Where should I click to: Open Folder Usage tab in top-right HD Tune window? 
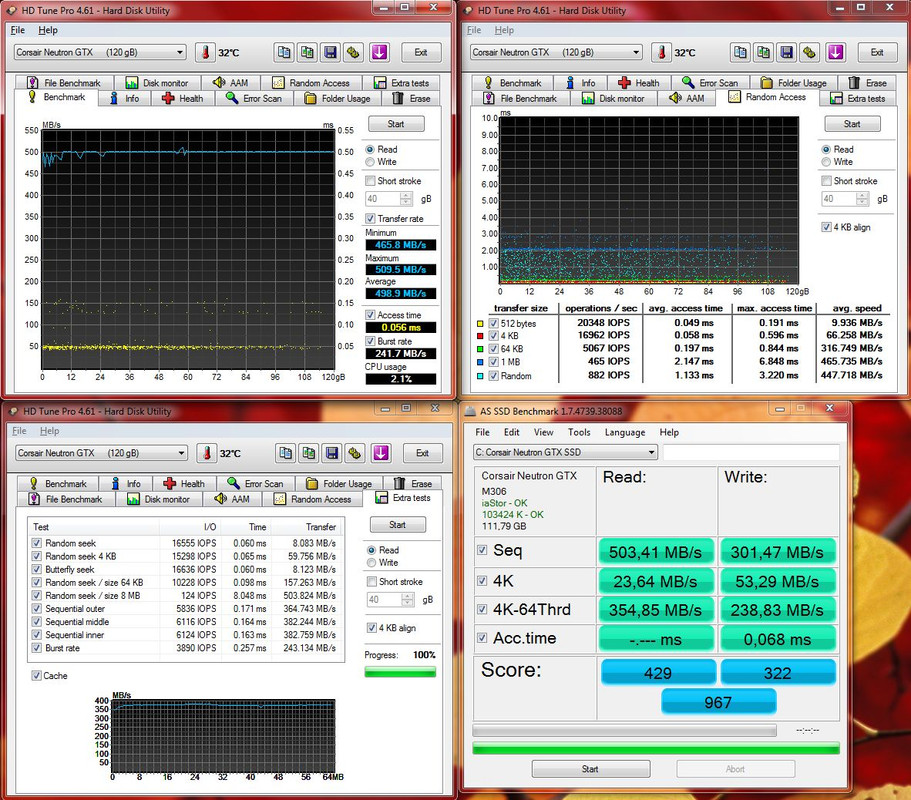click(794, 83)
